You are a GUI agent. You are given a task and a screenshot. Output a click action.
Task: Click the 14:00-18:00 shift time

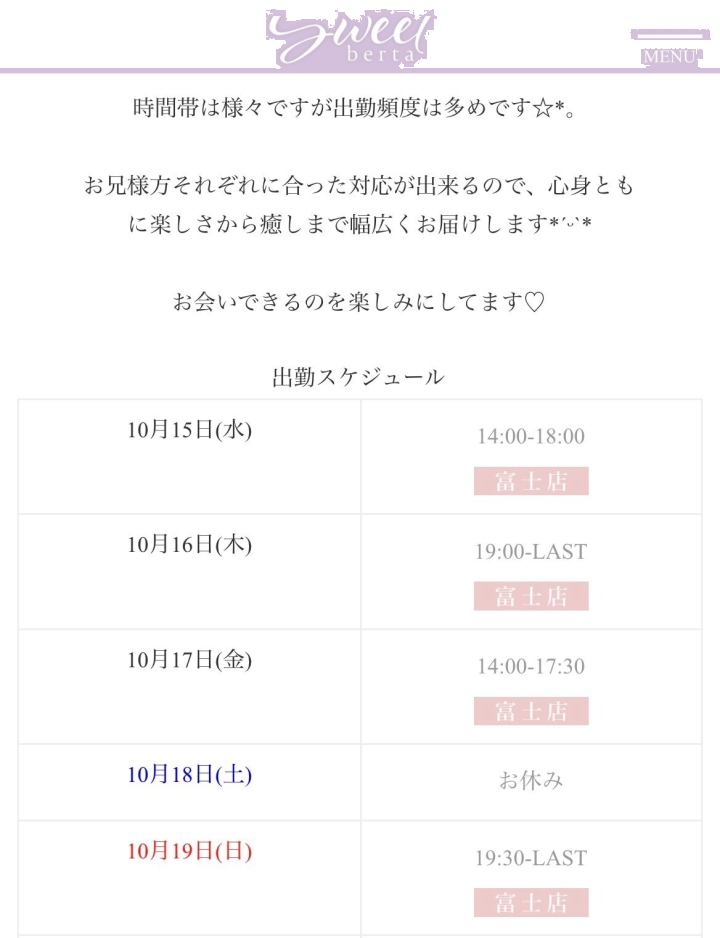click(x=531, y=436)
